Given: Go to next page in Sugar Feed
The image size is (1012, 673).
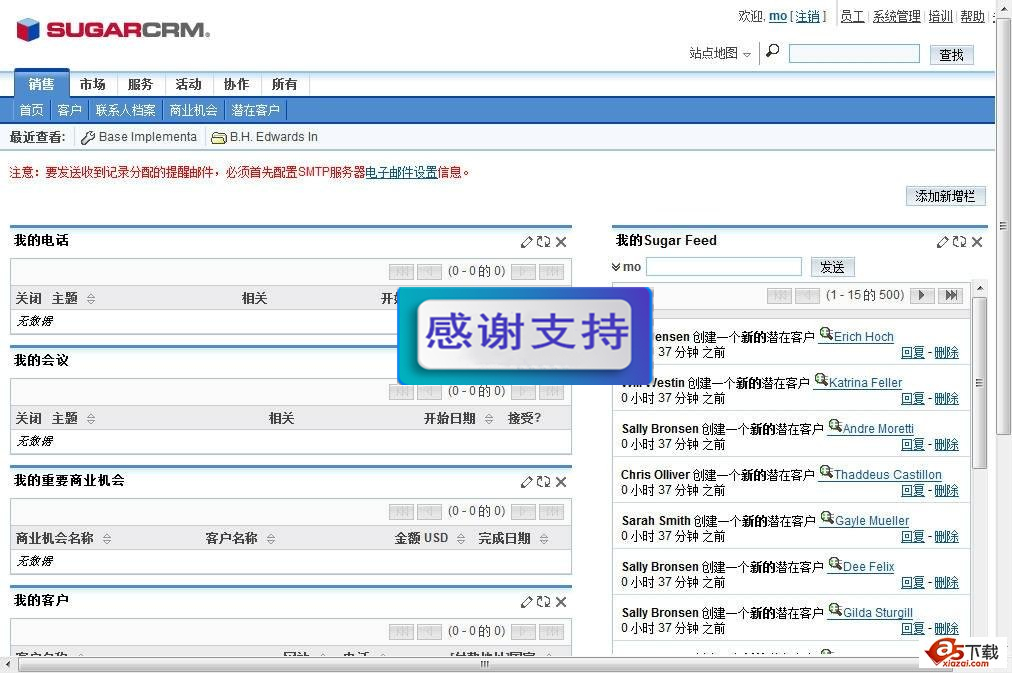Looking at the screenshot, I should tap(922, 296).
